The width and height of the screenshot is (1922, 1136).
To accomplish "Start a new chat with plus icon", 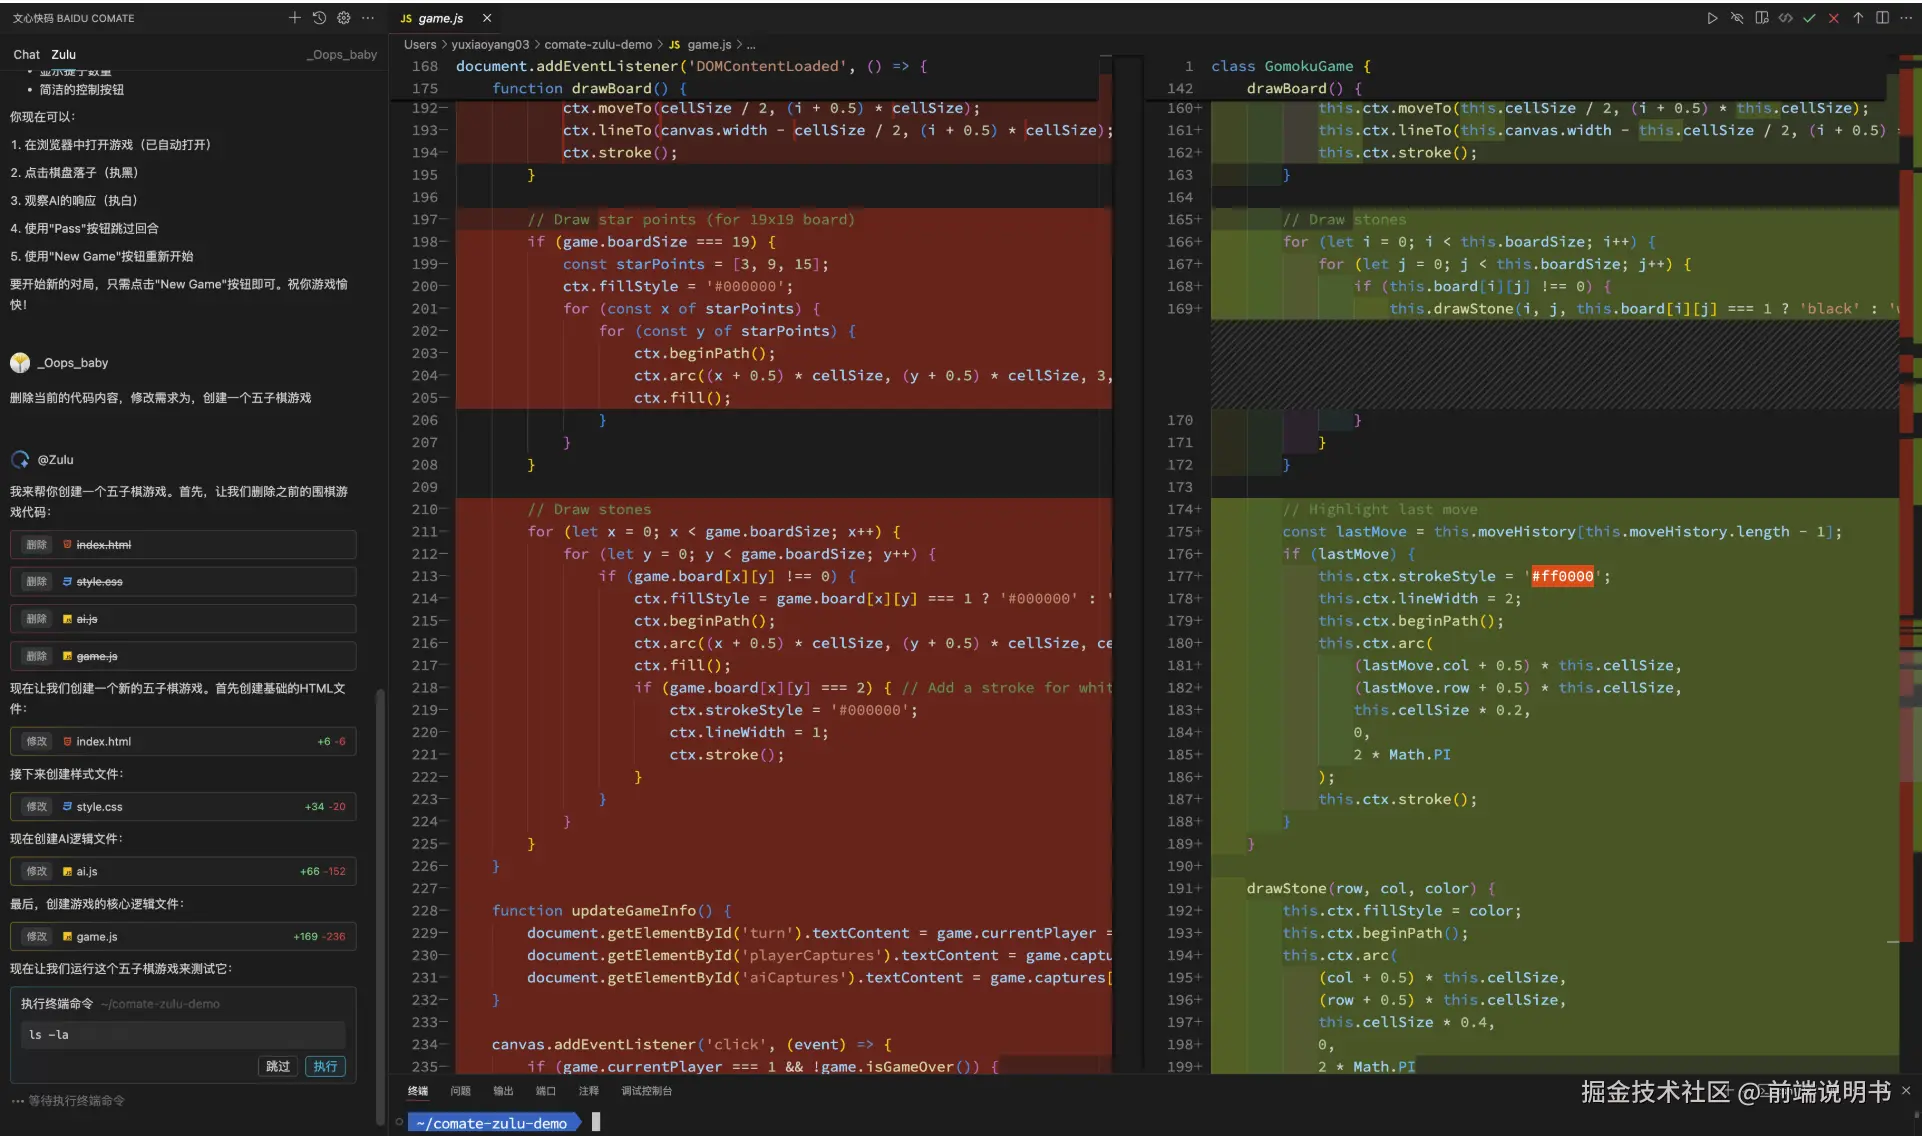I will point(294,18).
